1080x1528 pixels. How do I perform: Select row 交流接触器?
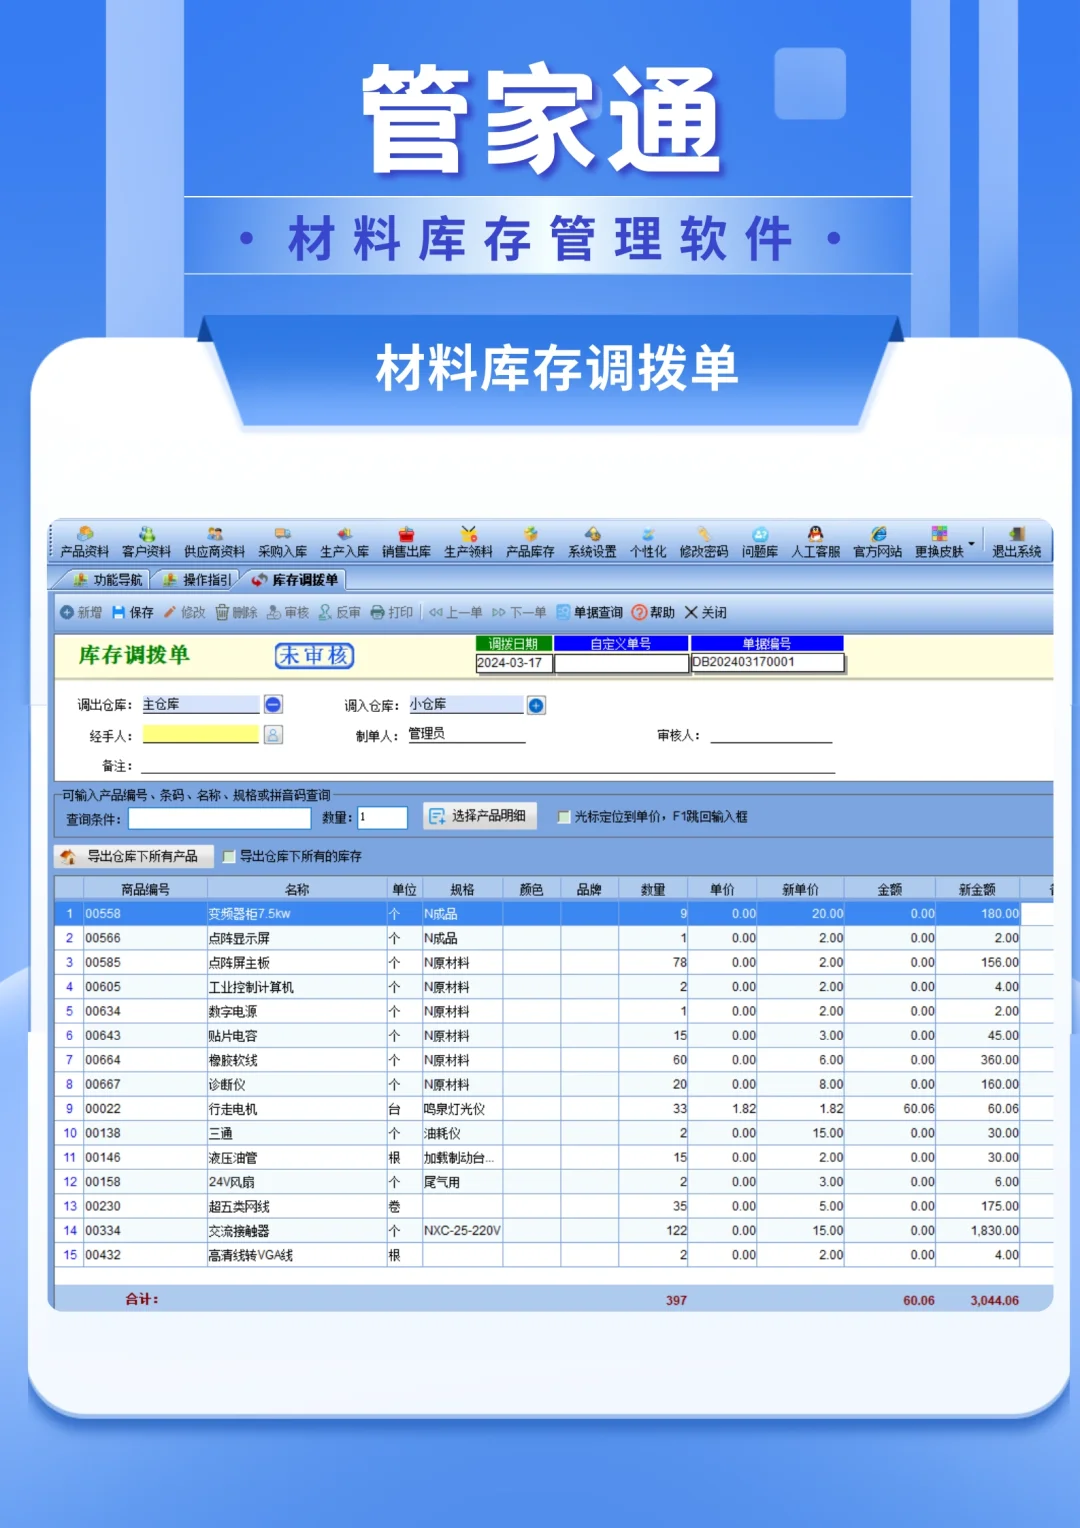coord(553,1231)
